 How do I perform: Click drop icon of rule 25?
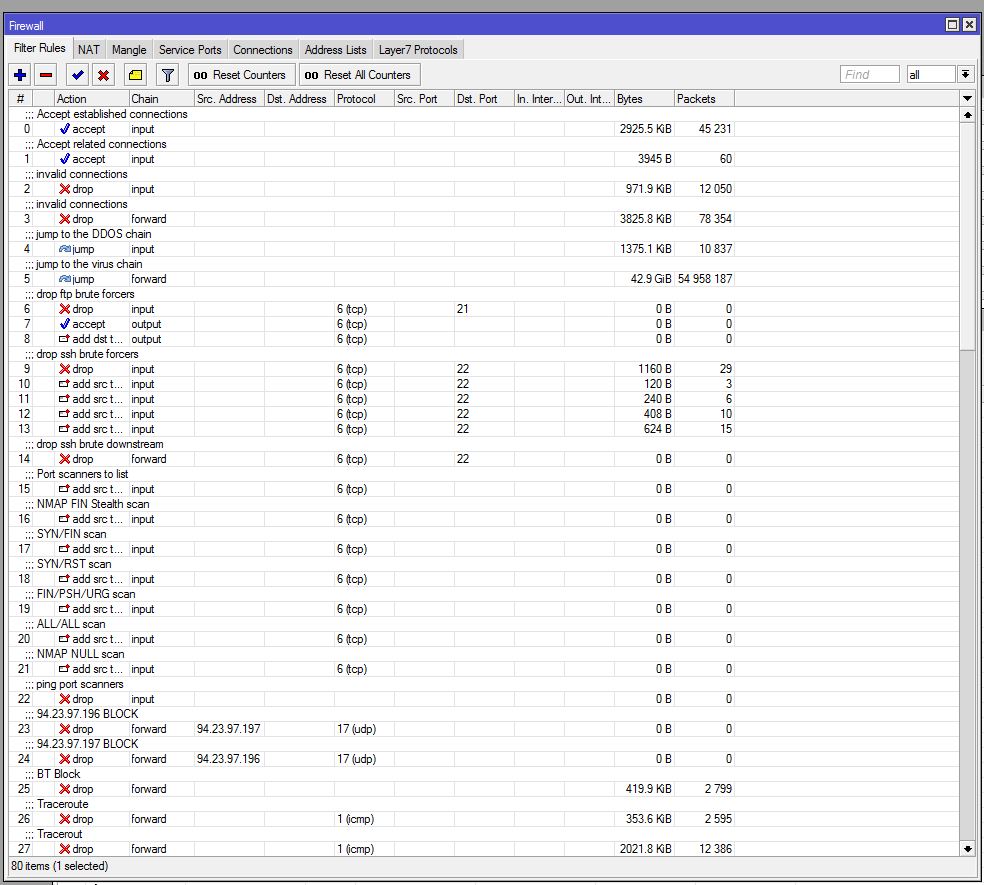[x=64, y=789]
